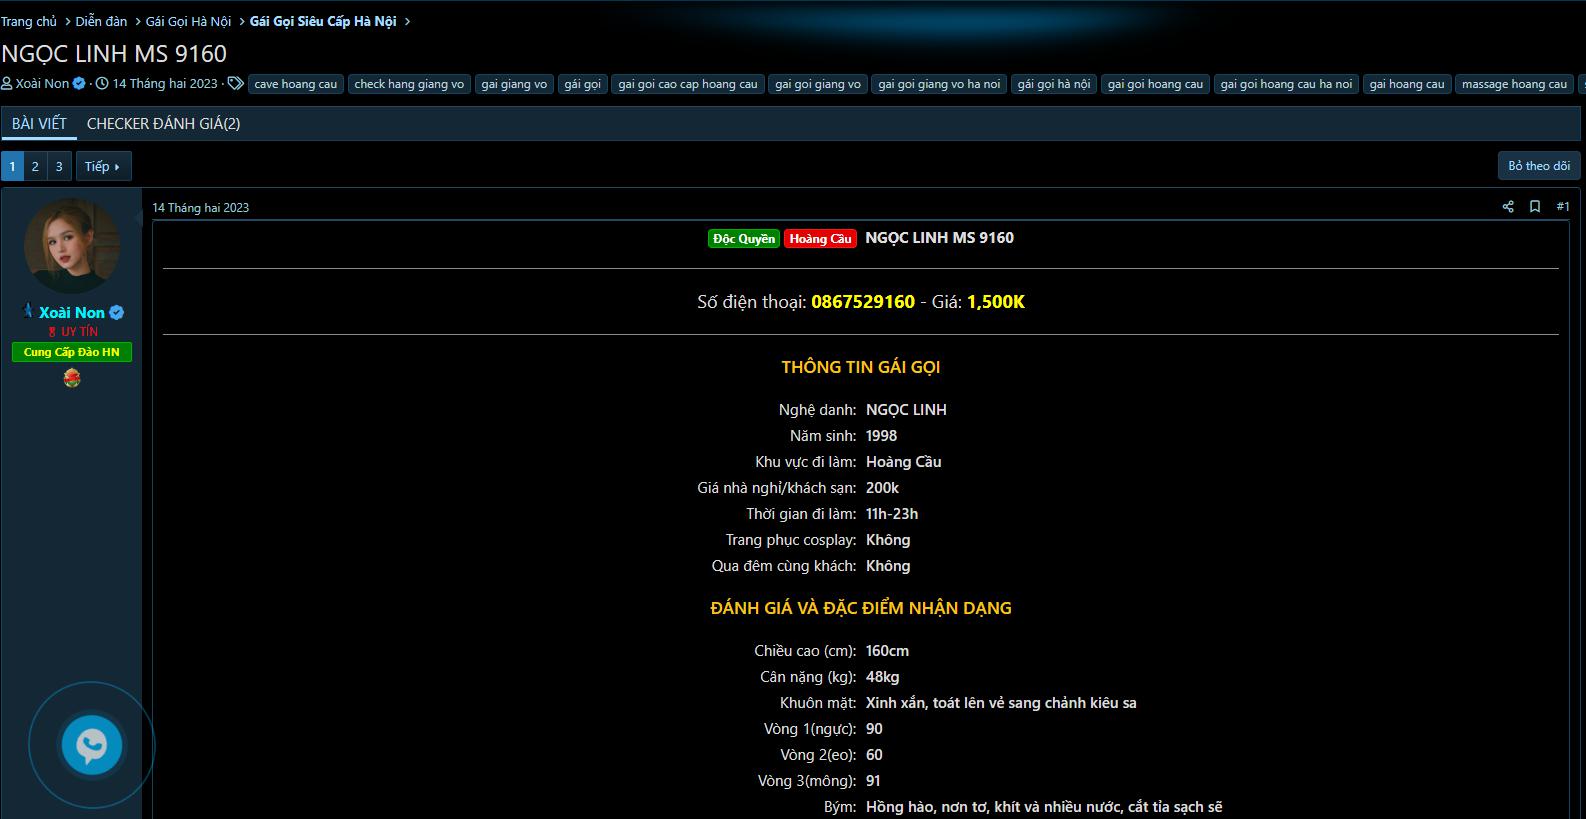Click the verified badge next to sidebar username
The height and width of the screenshot is (819, 1586).
click(x=117, y=313)
